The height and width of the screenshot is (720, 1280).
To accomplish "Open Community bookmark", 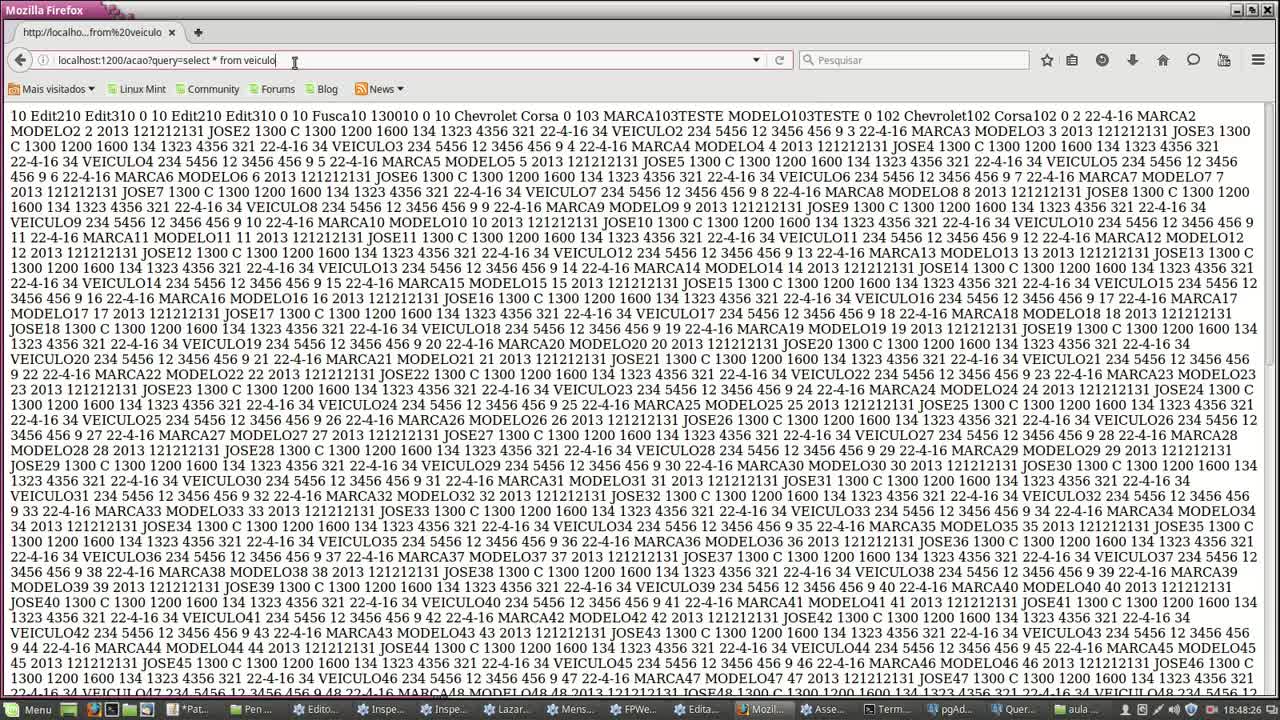I will (206, 89).
